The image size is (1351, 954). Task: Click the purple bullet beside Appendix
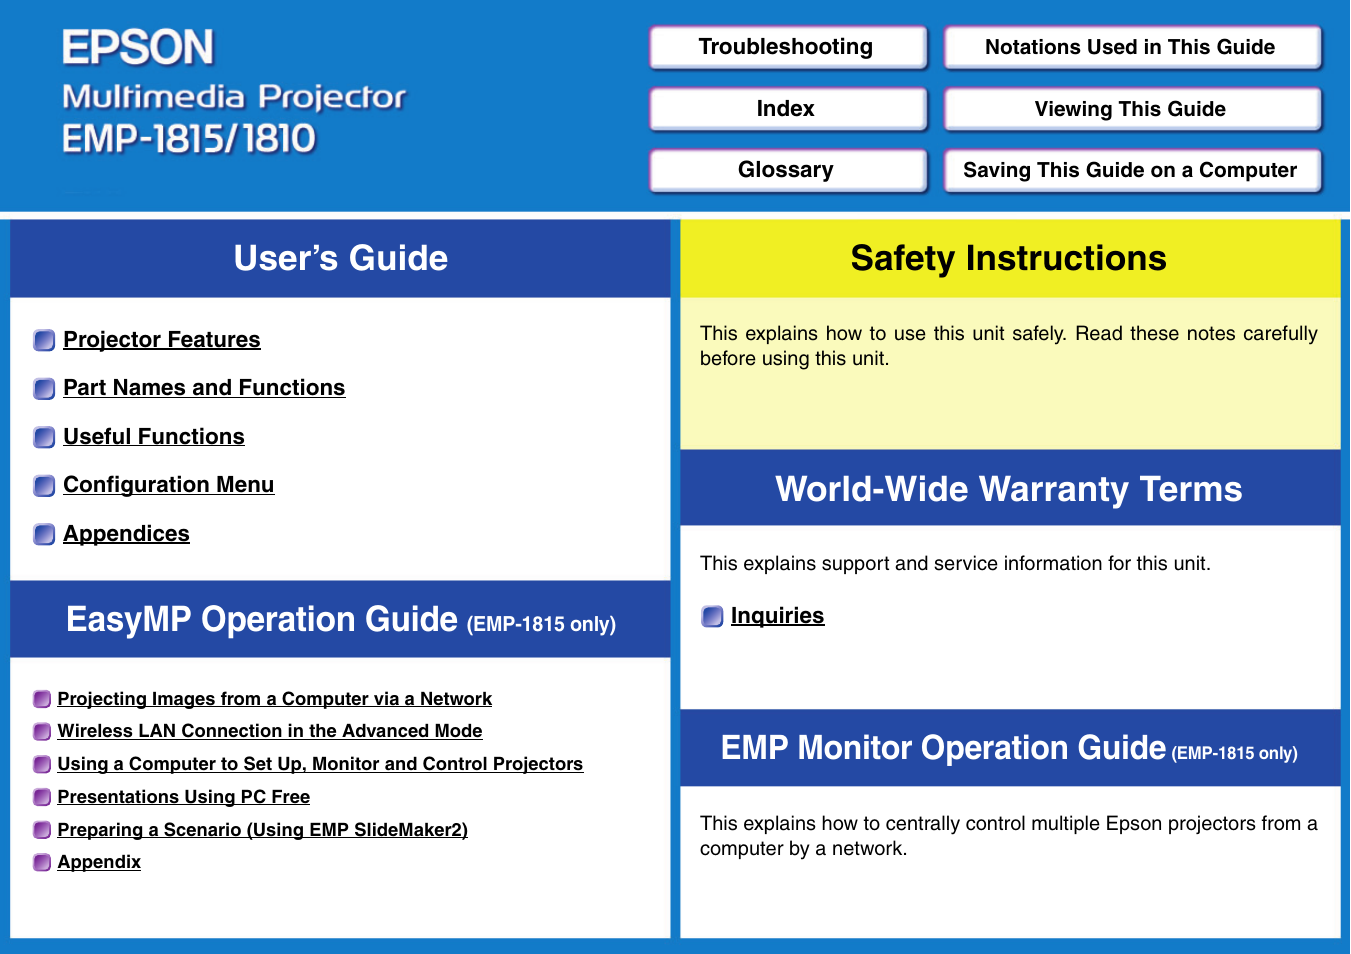(x=42, y=863)
